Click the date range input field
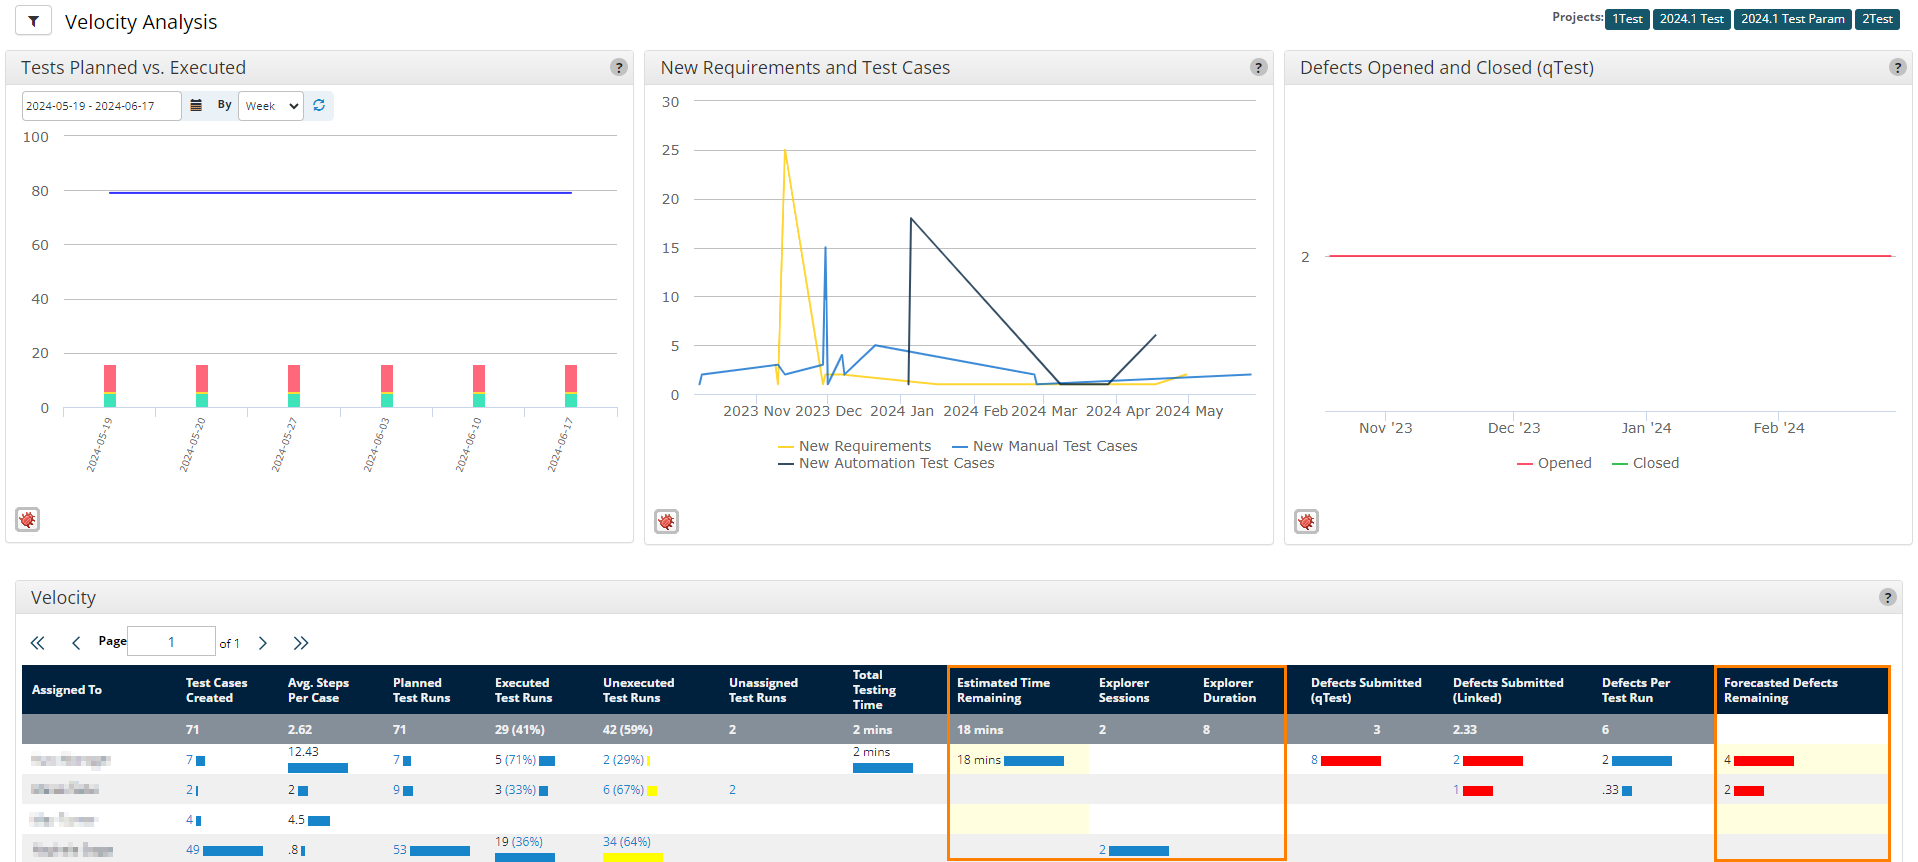The height and width of the screenshot is (862, 1918). tap(101, 106)
